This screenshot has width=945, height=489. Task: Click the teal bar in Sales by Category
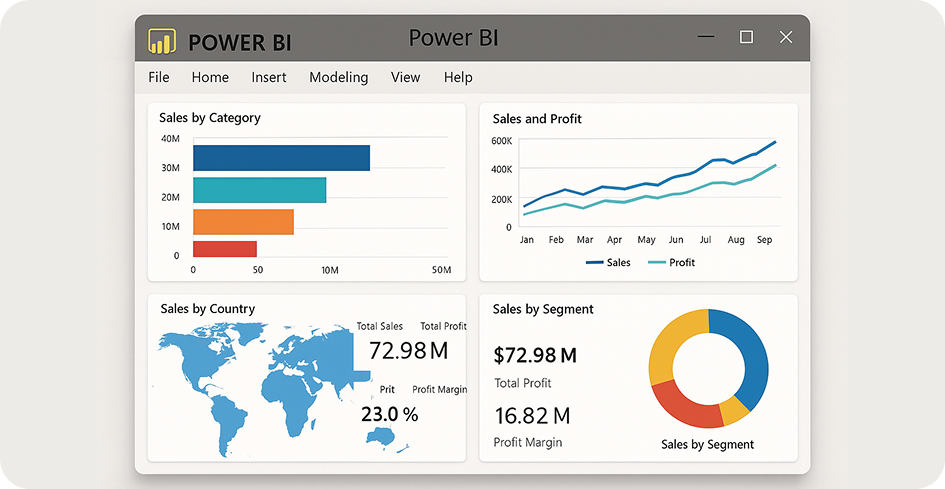[259, 190]
